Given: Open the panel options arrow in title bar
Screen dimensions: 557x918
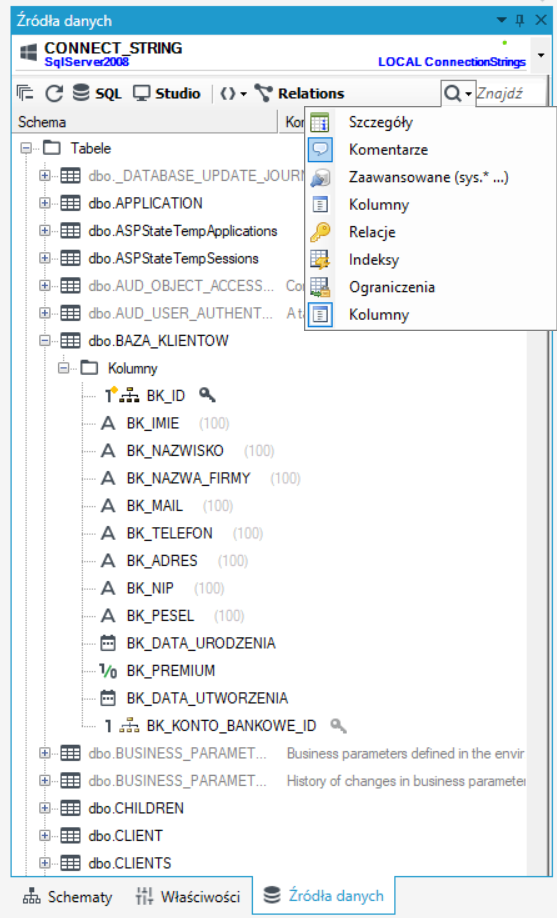Looking at the screenshot, I should pyautogui.click(x=501, y=20).
